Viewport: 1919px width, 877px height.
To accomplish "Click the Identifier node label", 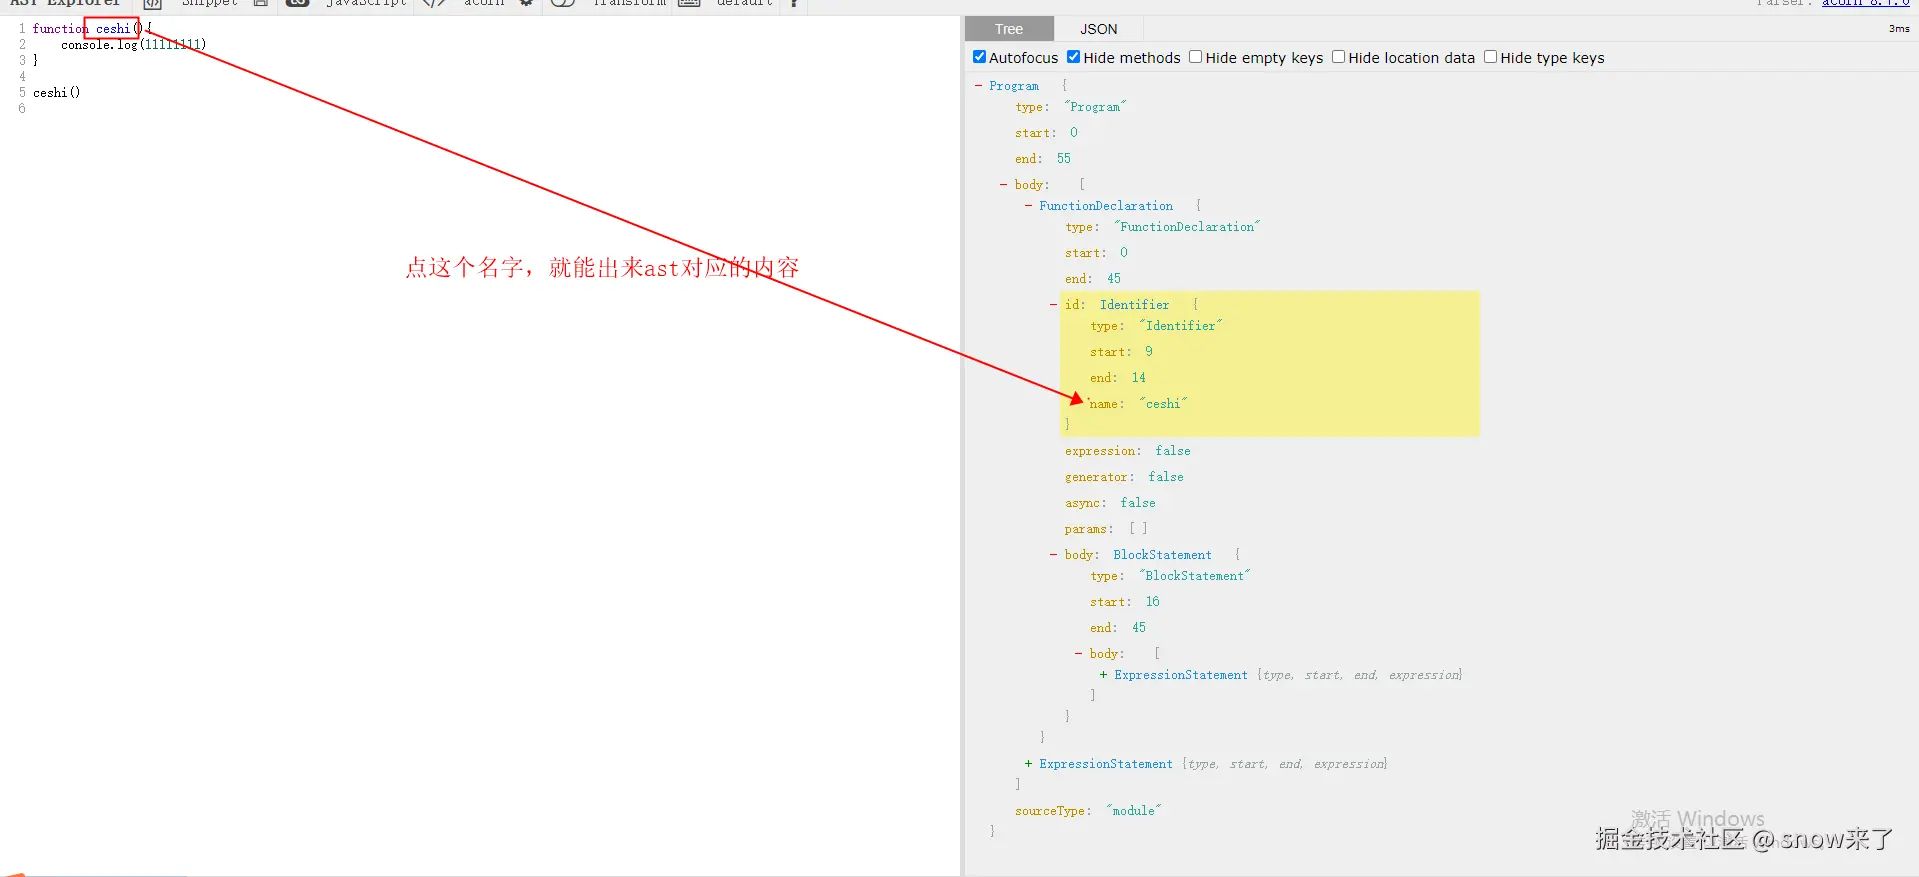I will coord(1134,305).
